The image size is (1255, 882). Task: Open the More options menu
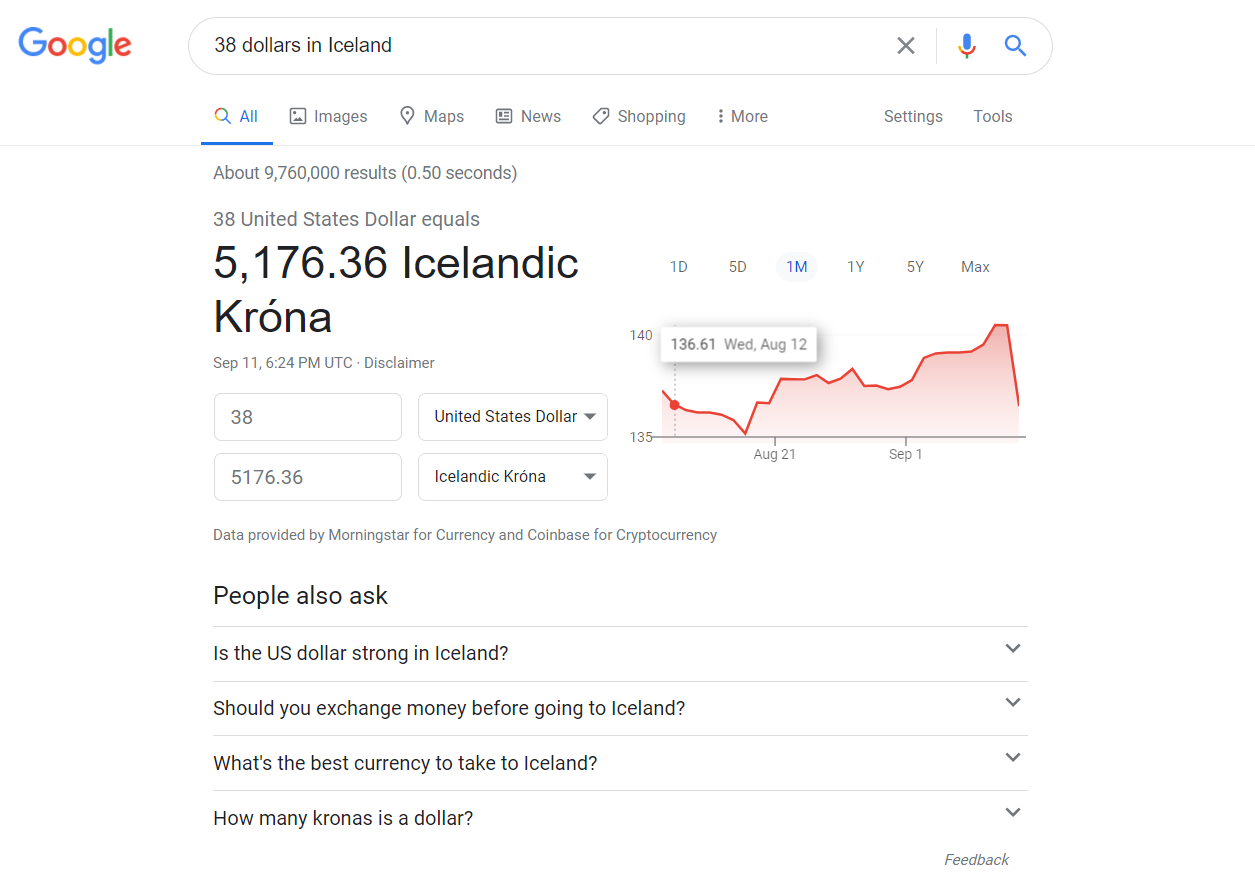(742, 116)
